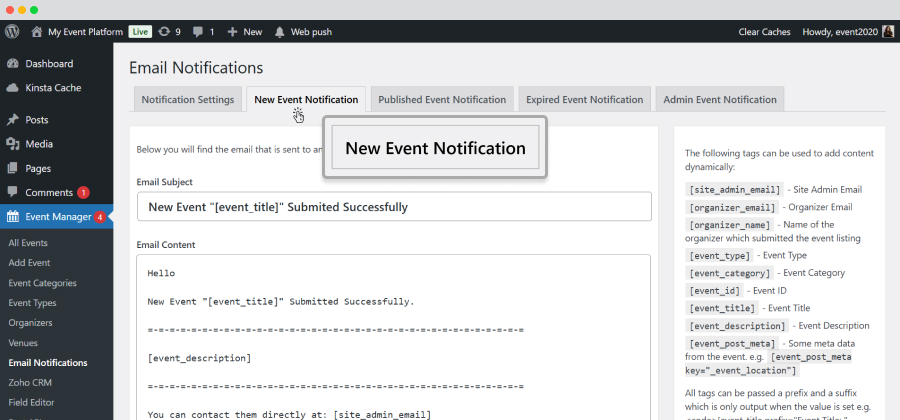
Task: Open Field Editor submenu link
Action: pyautogui.click(x=32, y=403)
